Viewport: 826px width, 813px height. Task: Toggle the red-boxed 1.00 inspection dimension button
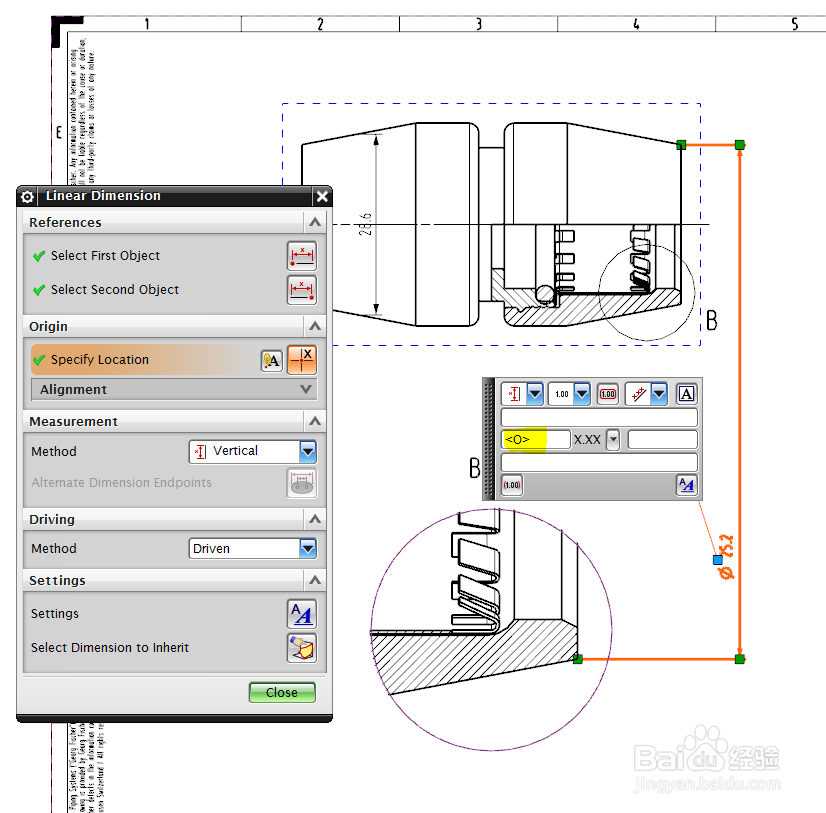tap(608, 394)
